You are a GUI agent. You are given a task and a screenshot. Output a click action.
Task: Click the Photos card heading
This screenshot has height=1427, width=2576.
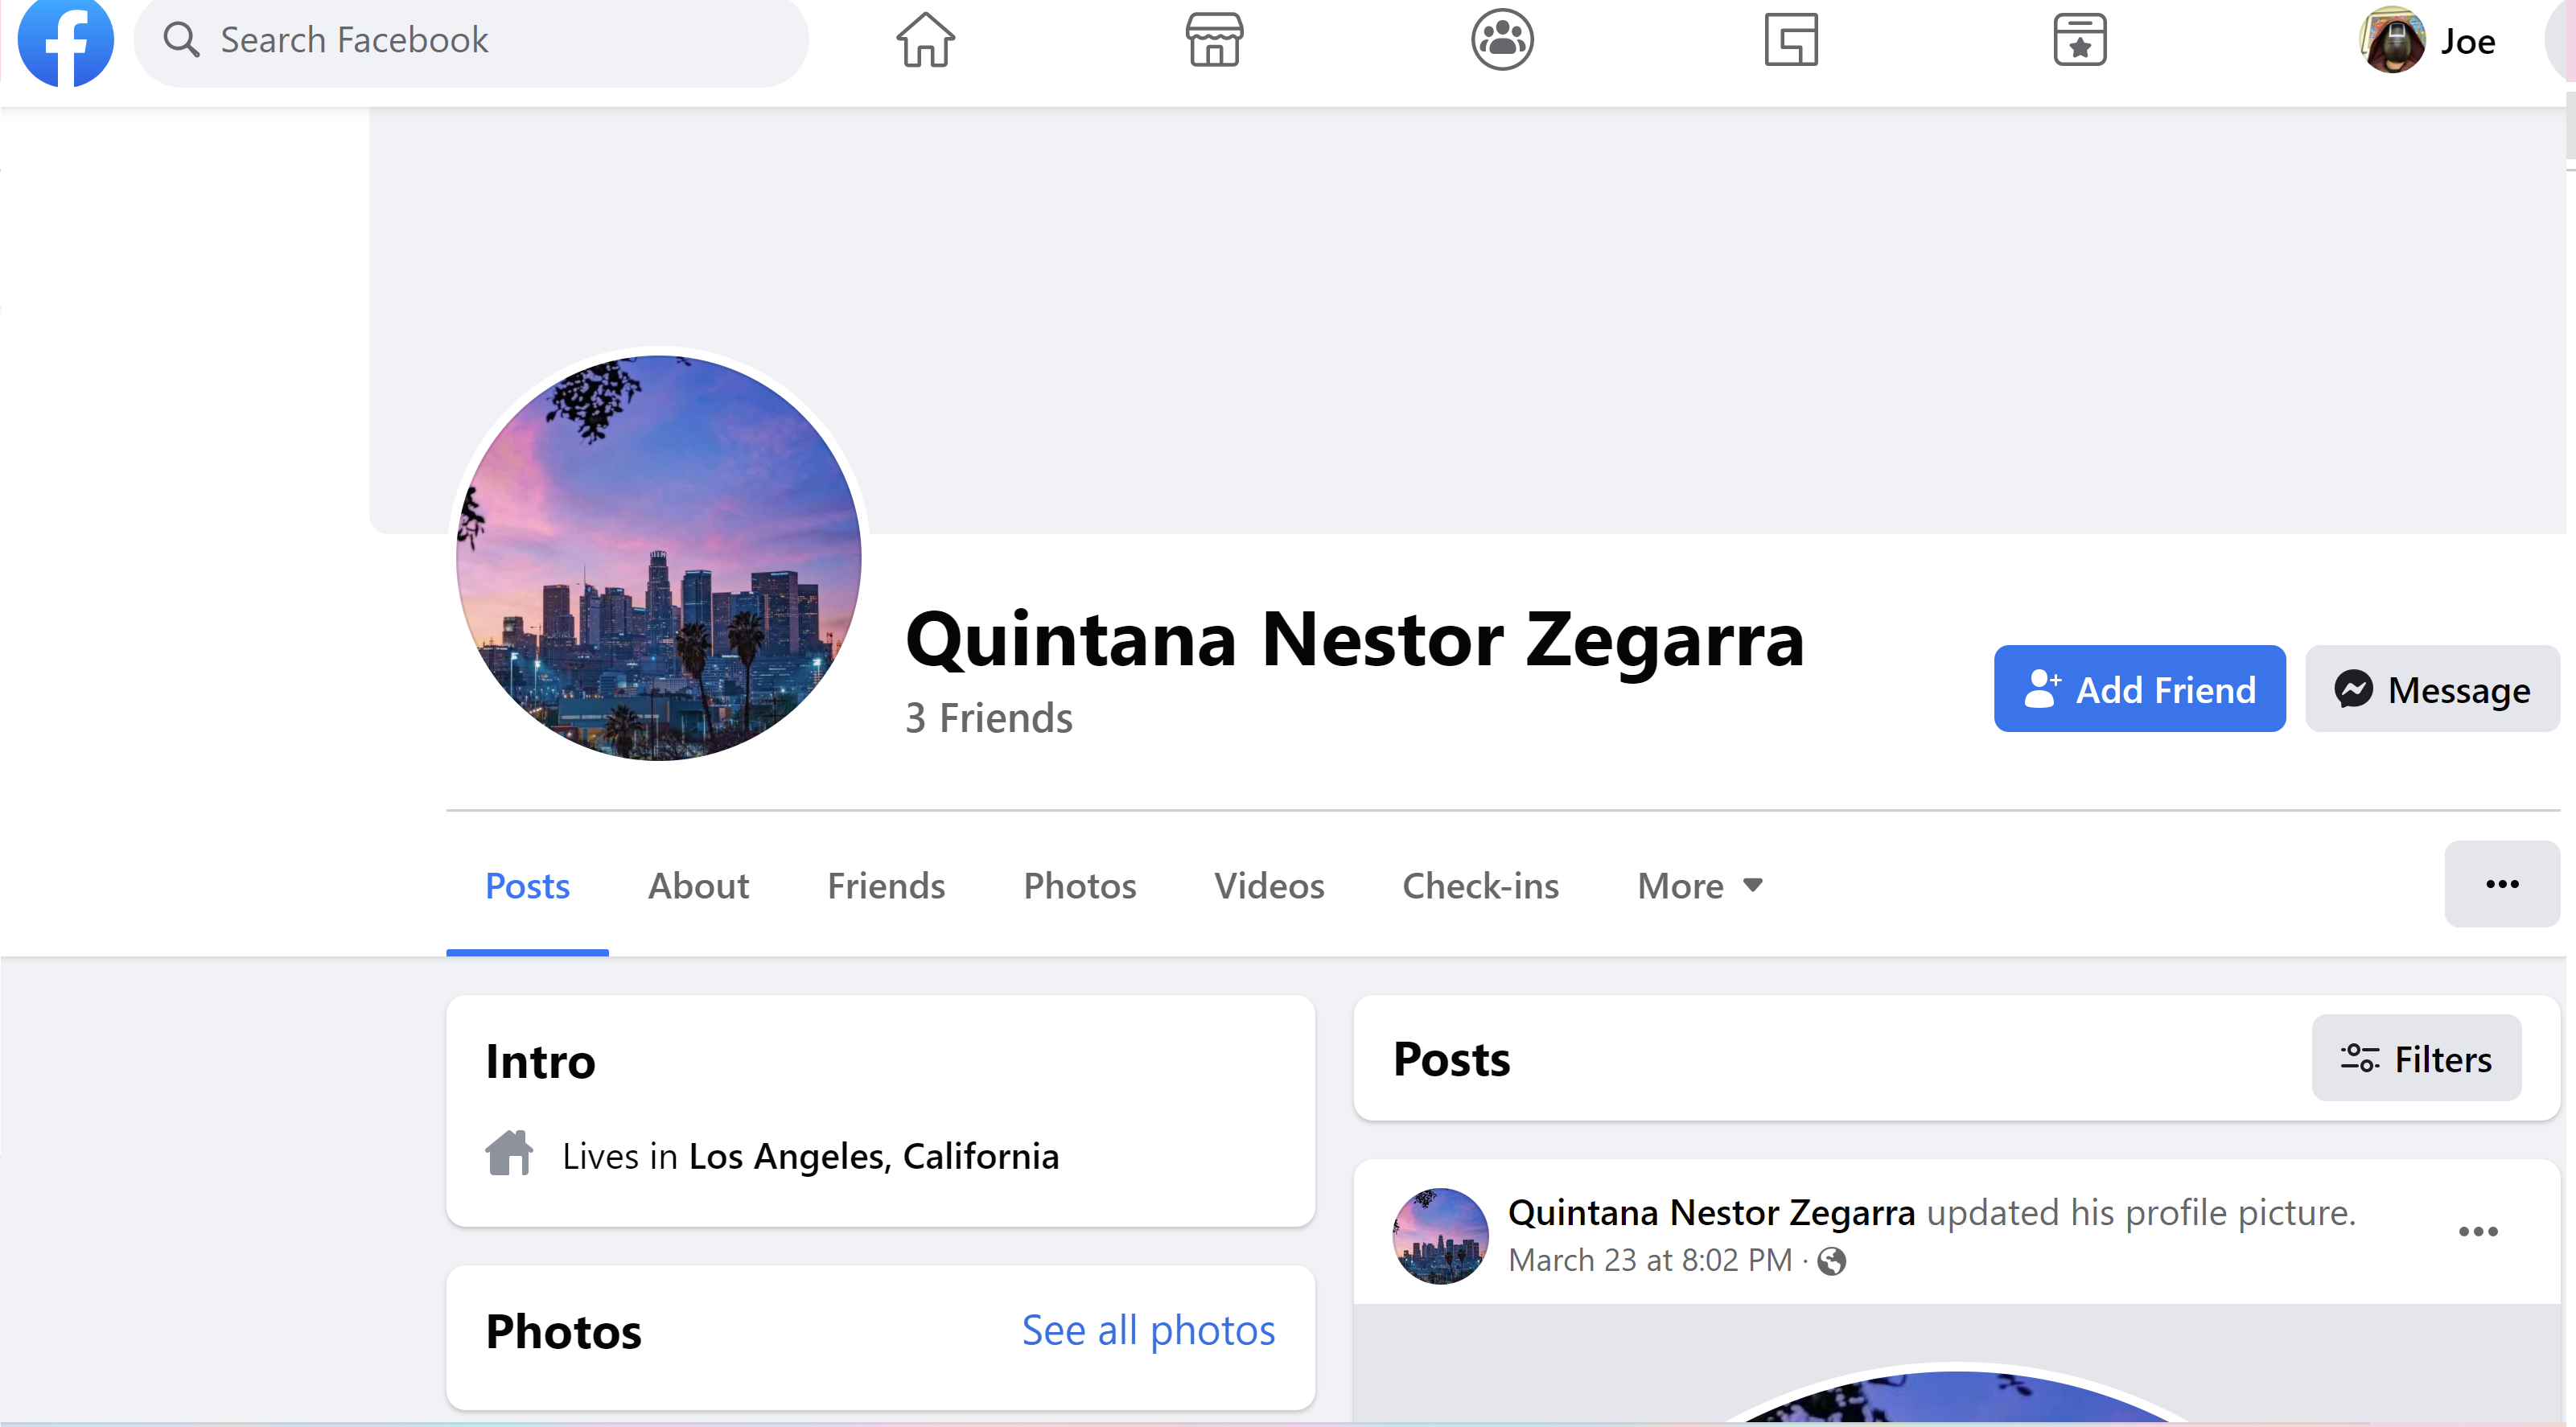tap(563, 1332)
